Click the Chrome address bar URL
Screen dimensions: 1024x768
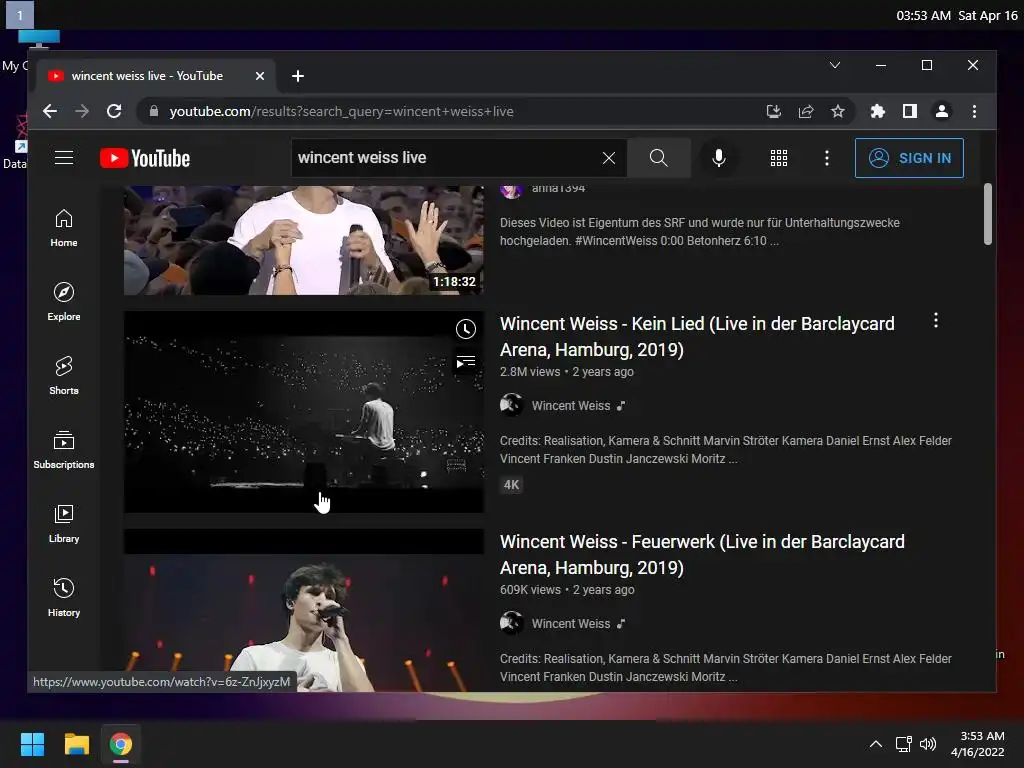[x=342, y=112]
